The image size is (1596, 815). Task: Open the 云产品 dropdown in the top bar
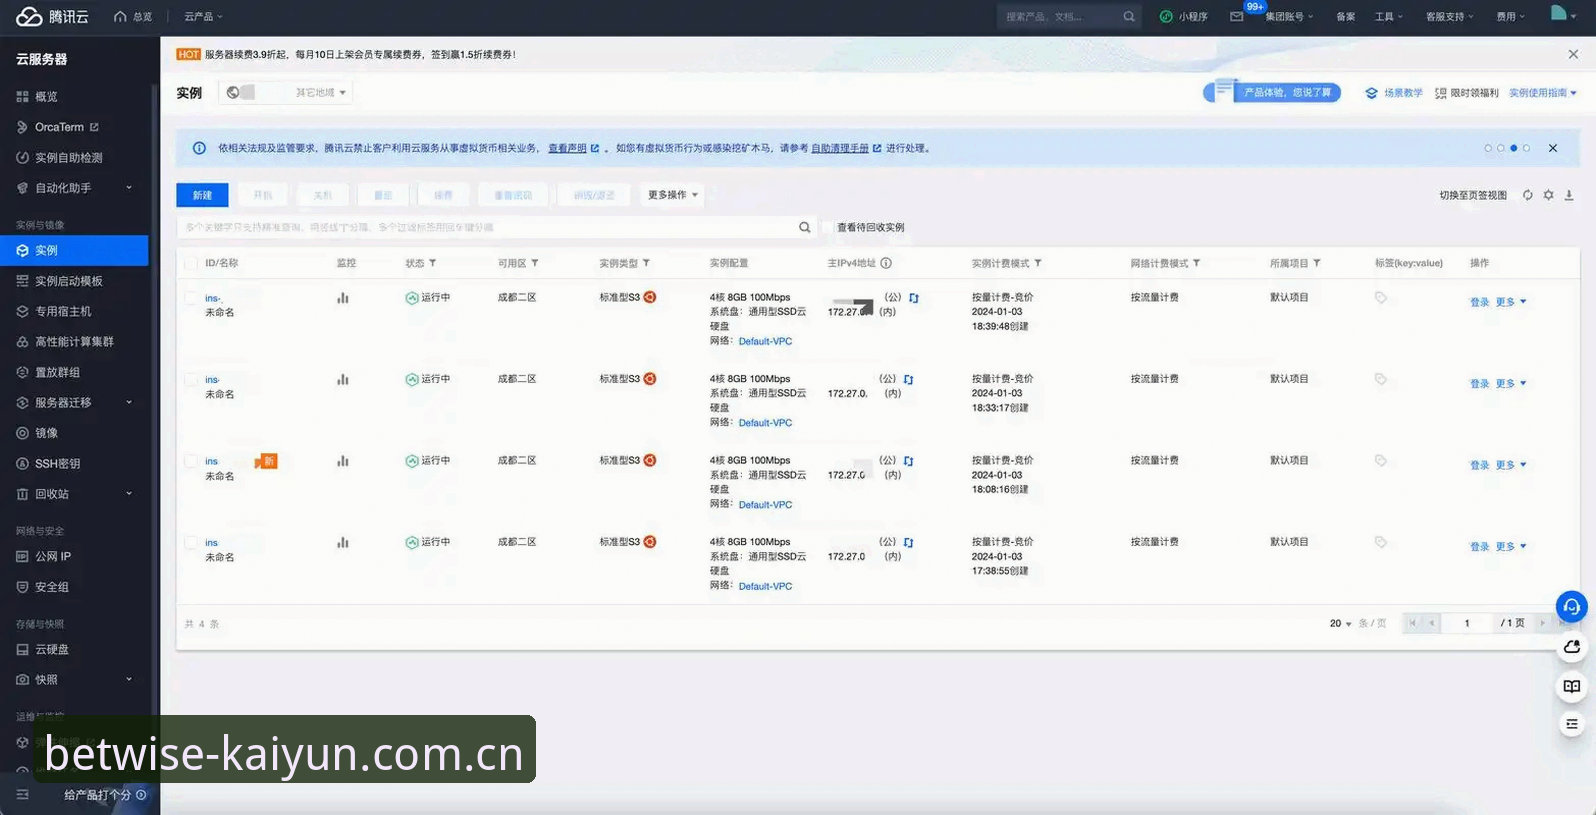(x=203, y=17)
